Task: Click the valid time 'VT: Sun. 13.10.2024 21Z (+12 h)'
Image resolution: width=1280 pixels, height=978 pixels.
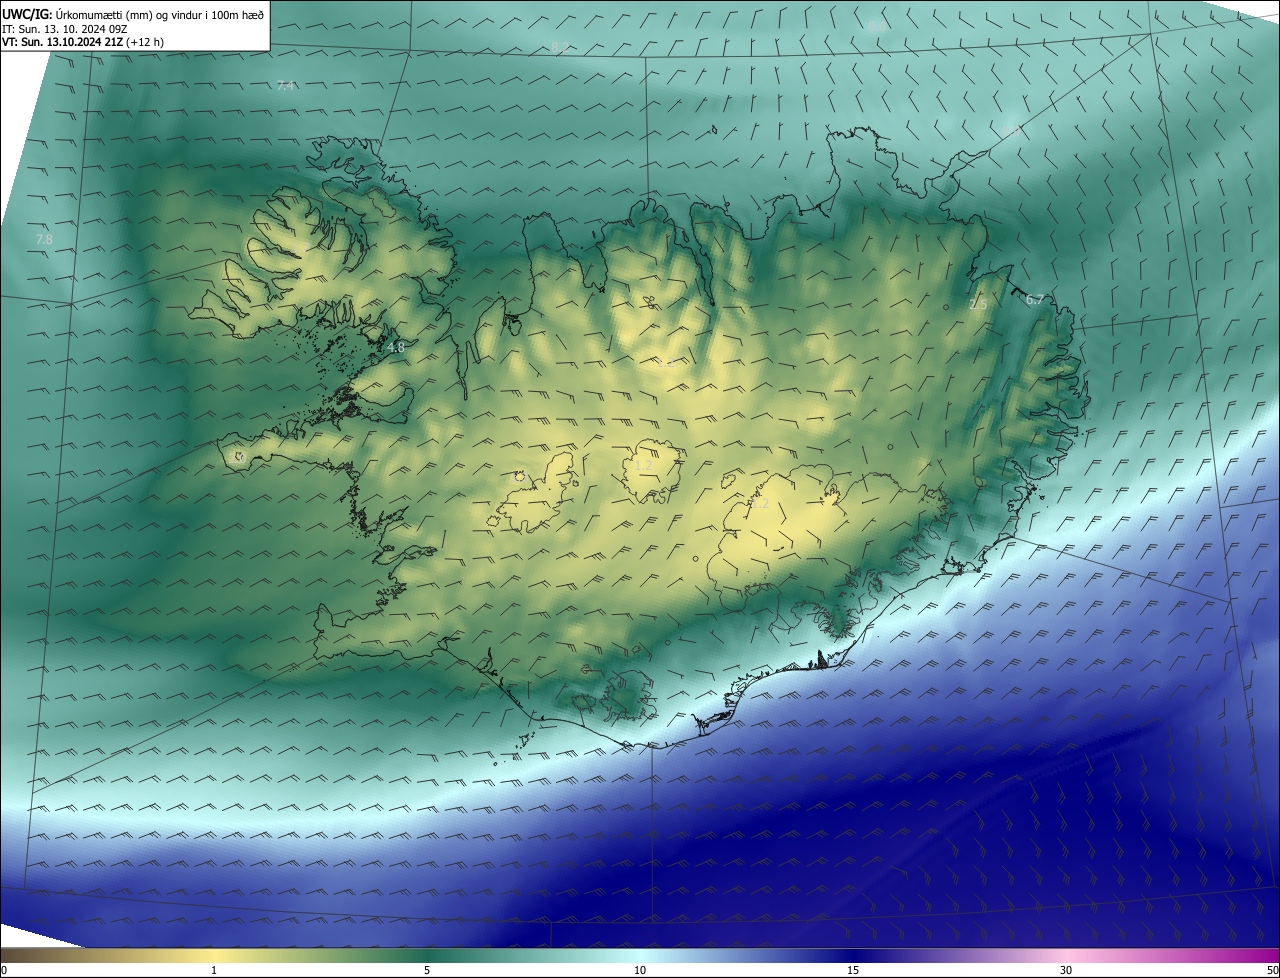Action: (83, 42)
